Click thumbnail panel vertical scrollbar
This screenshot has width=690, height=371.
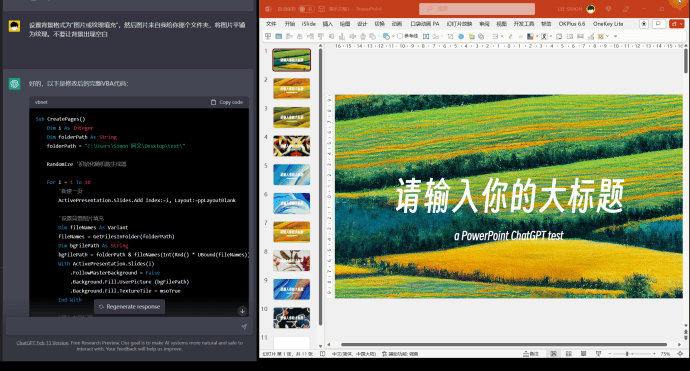click(320, 187)
